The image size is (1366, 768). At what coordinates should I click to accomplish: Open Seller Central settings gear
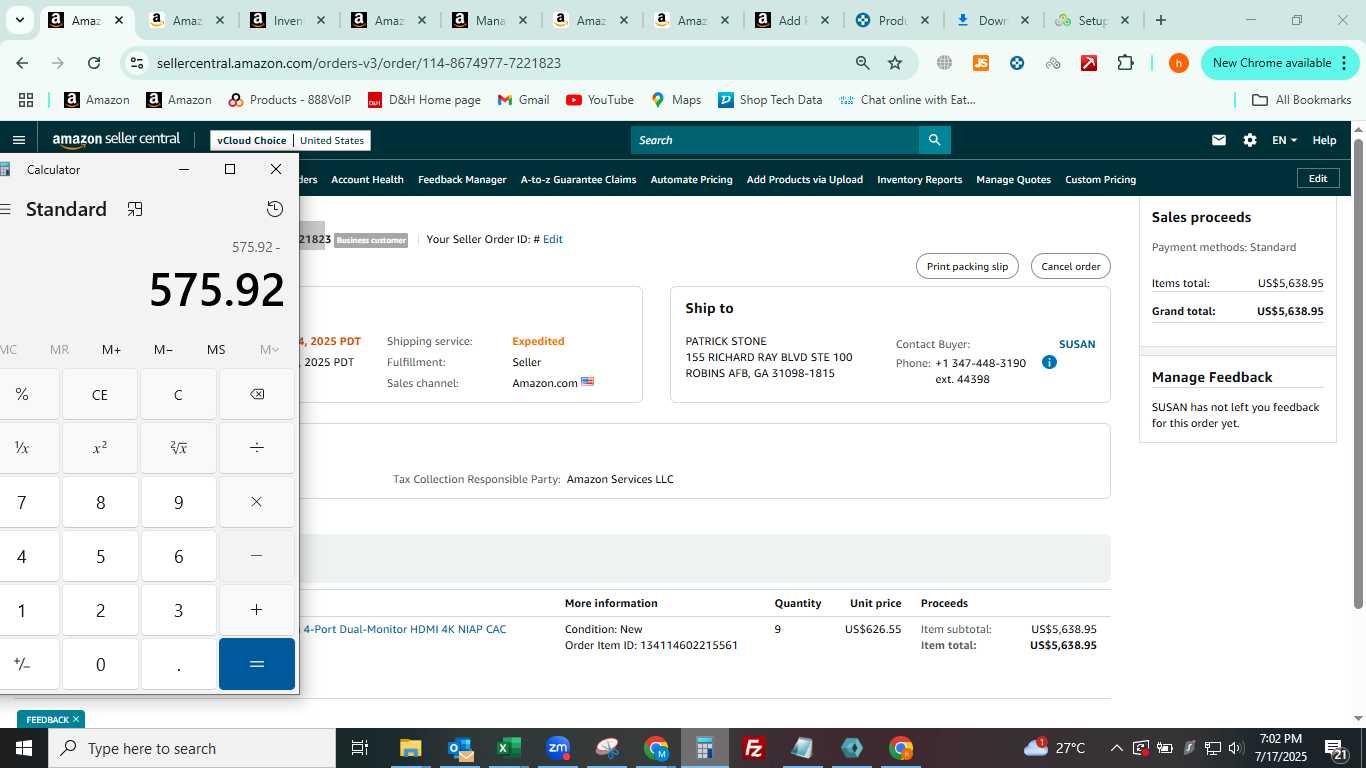pos(1250,140)
